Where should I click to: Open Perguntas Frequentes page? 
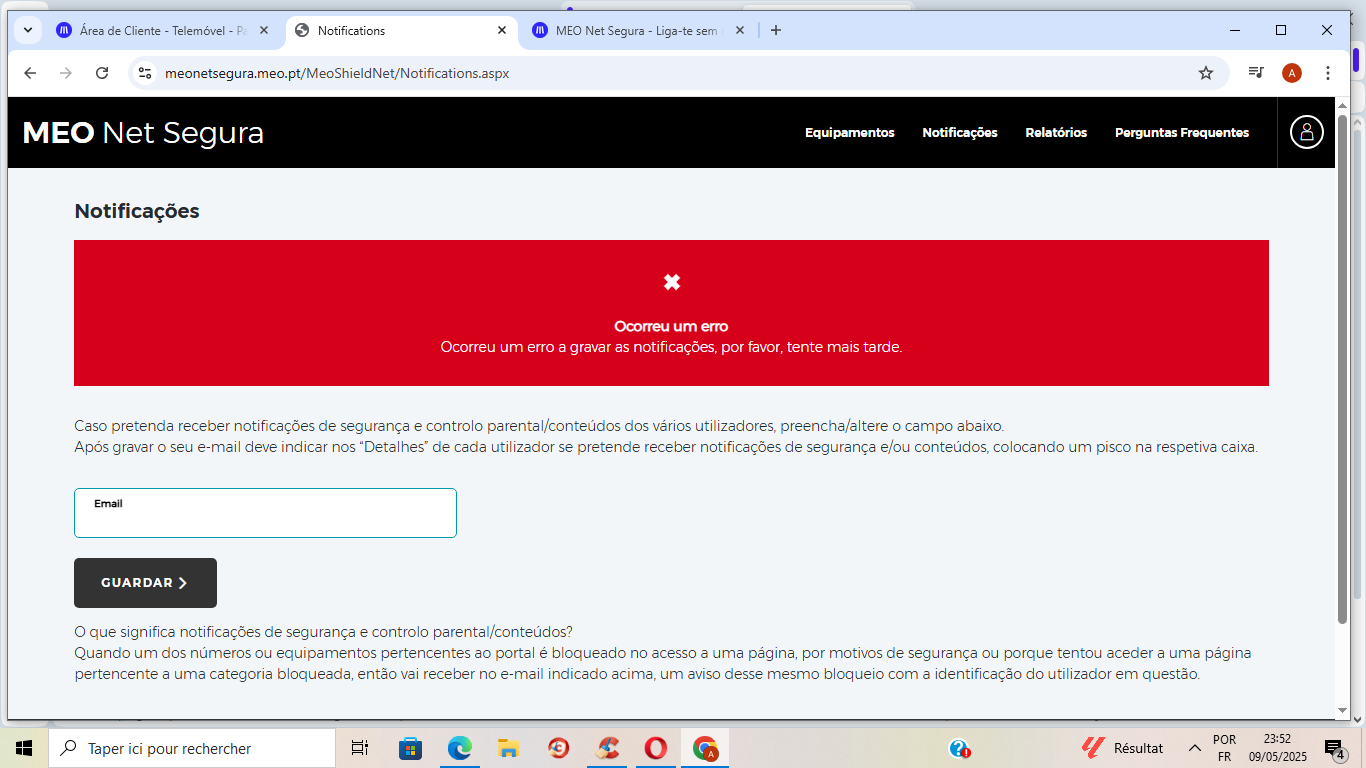1182,133
